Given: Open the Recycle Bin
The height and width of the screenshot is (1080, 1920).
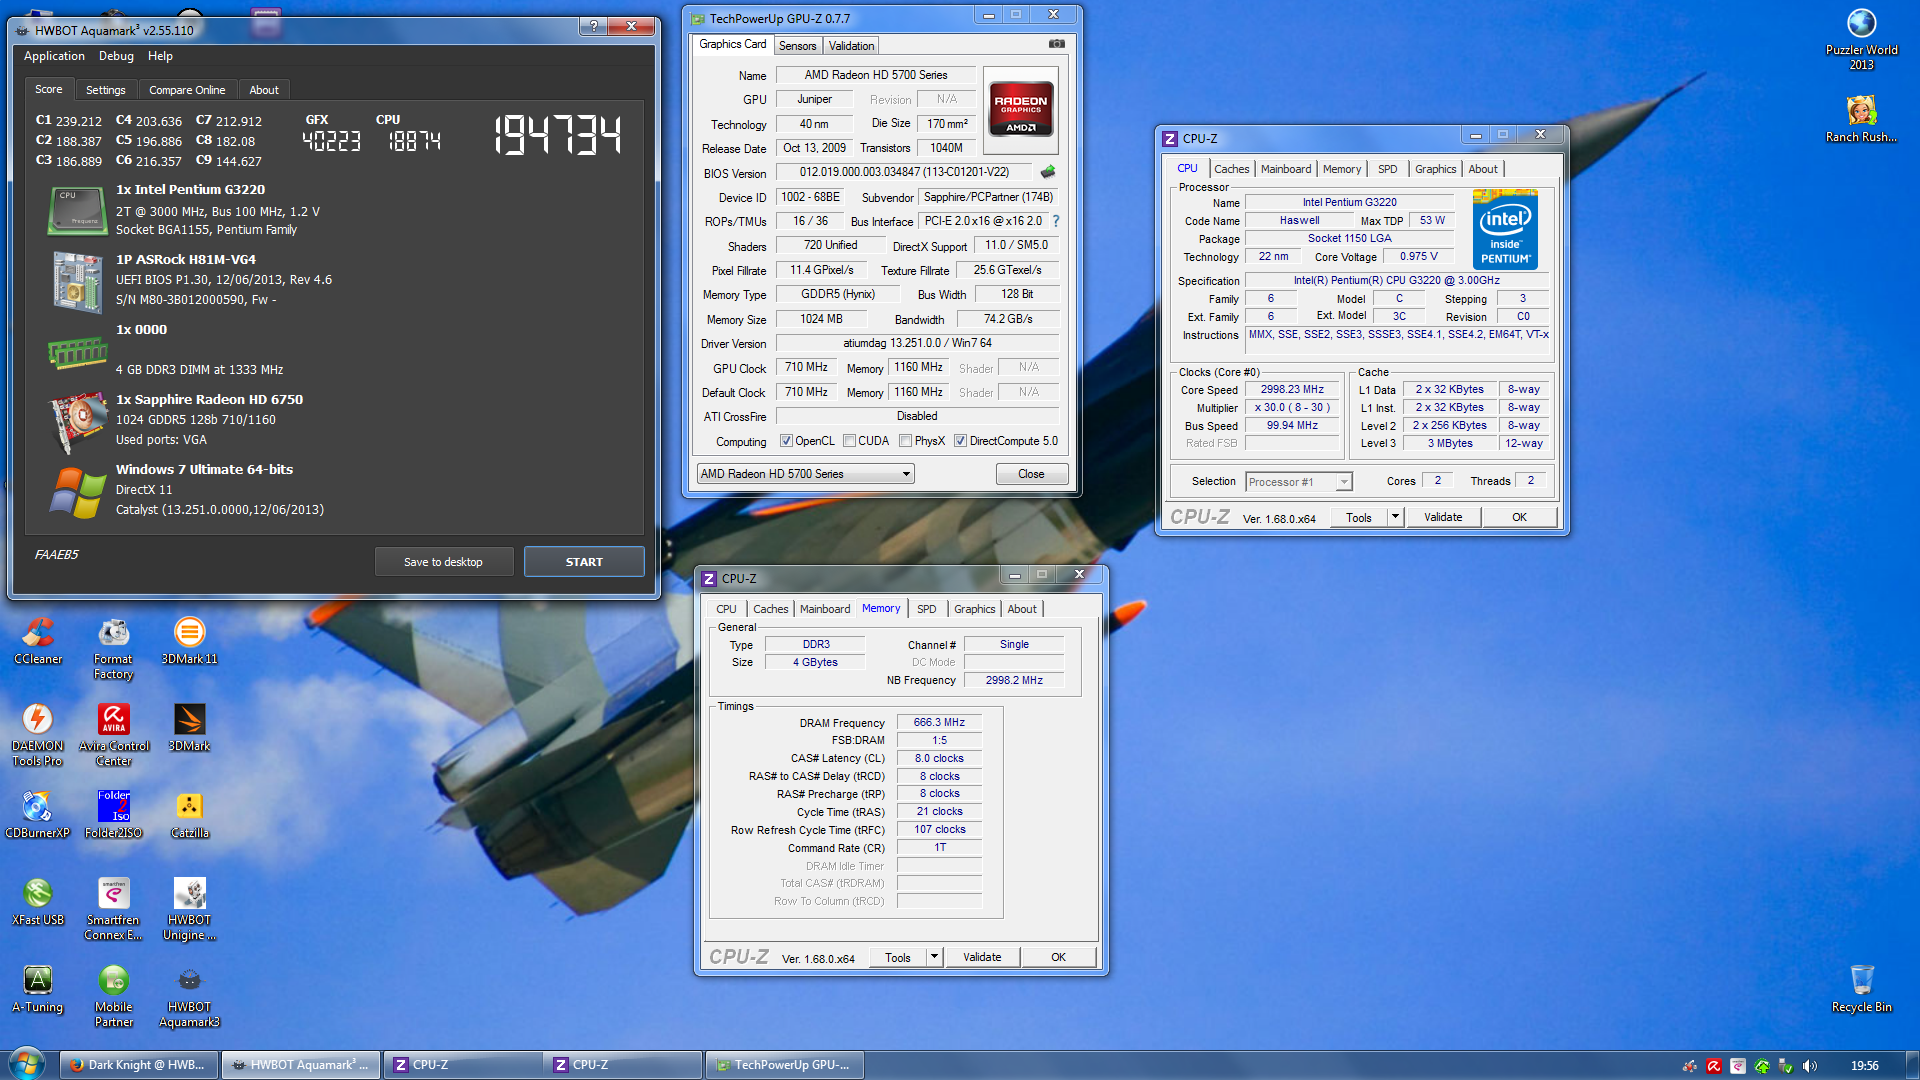Looking at the screenshot, I should [1861, 988].
